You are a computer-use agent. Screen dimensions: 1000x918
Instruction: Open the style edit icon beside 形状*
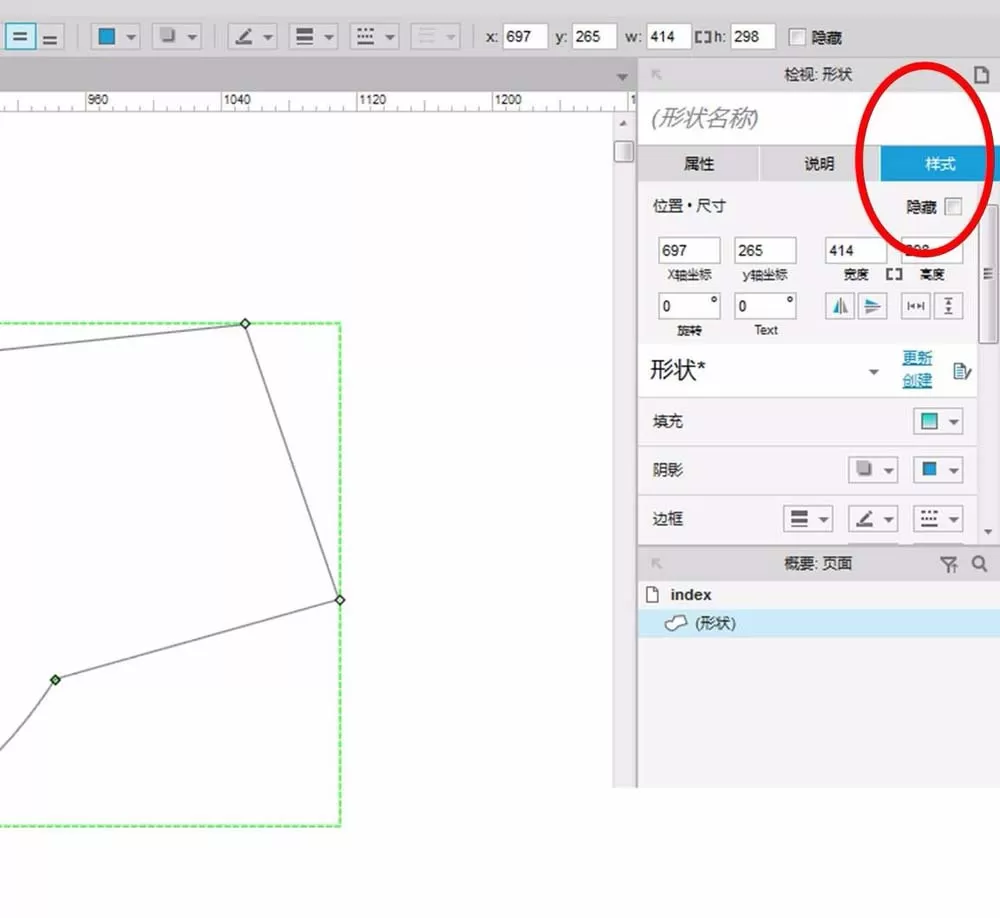click(962, 371)
